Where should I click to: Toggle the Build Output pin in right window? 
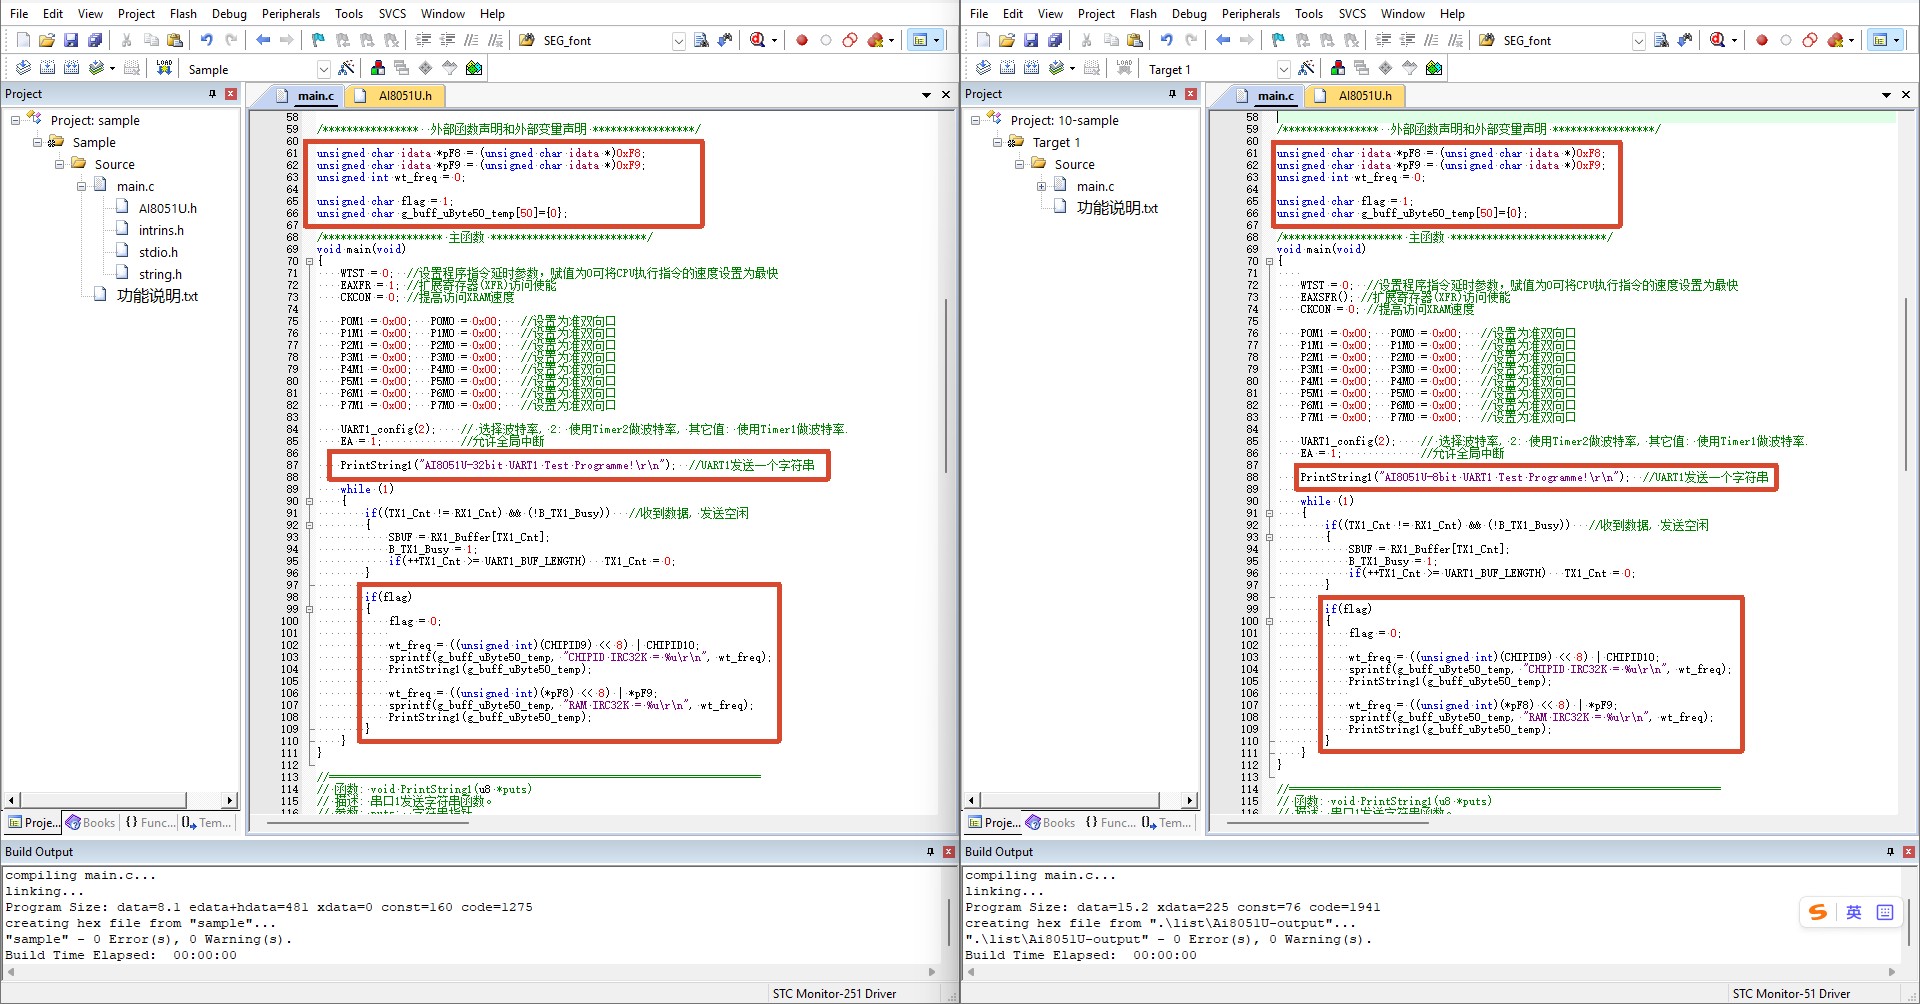1890,852
